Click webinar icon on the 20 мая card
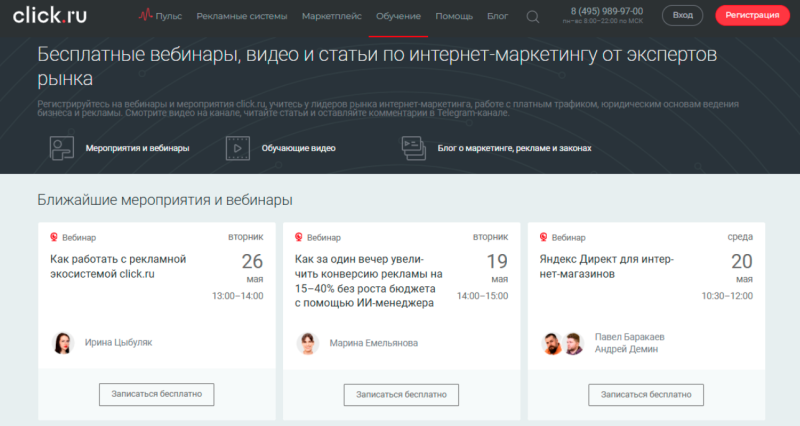Screen dimensions: 800x426 click(x=543, y=237)
